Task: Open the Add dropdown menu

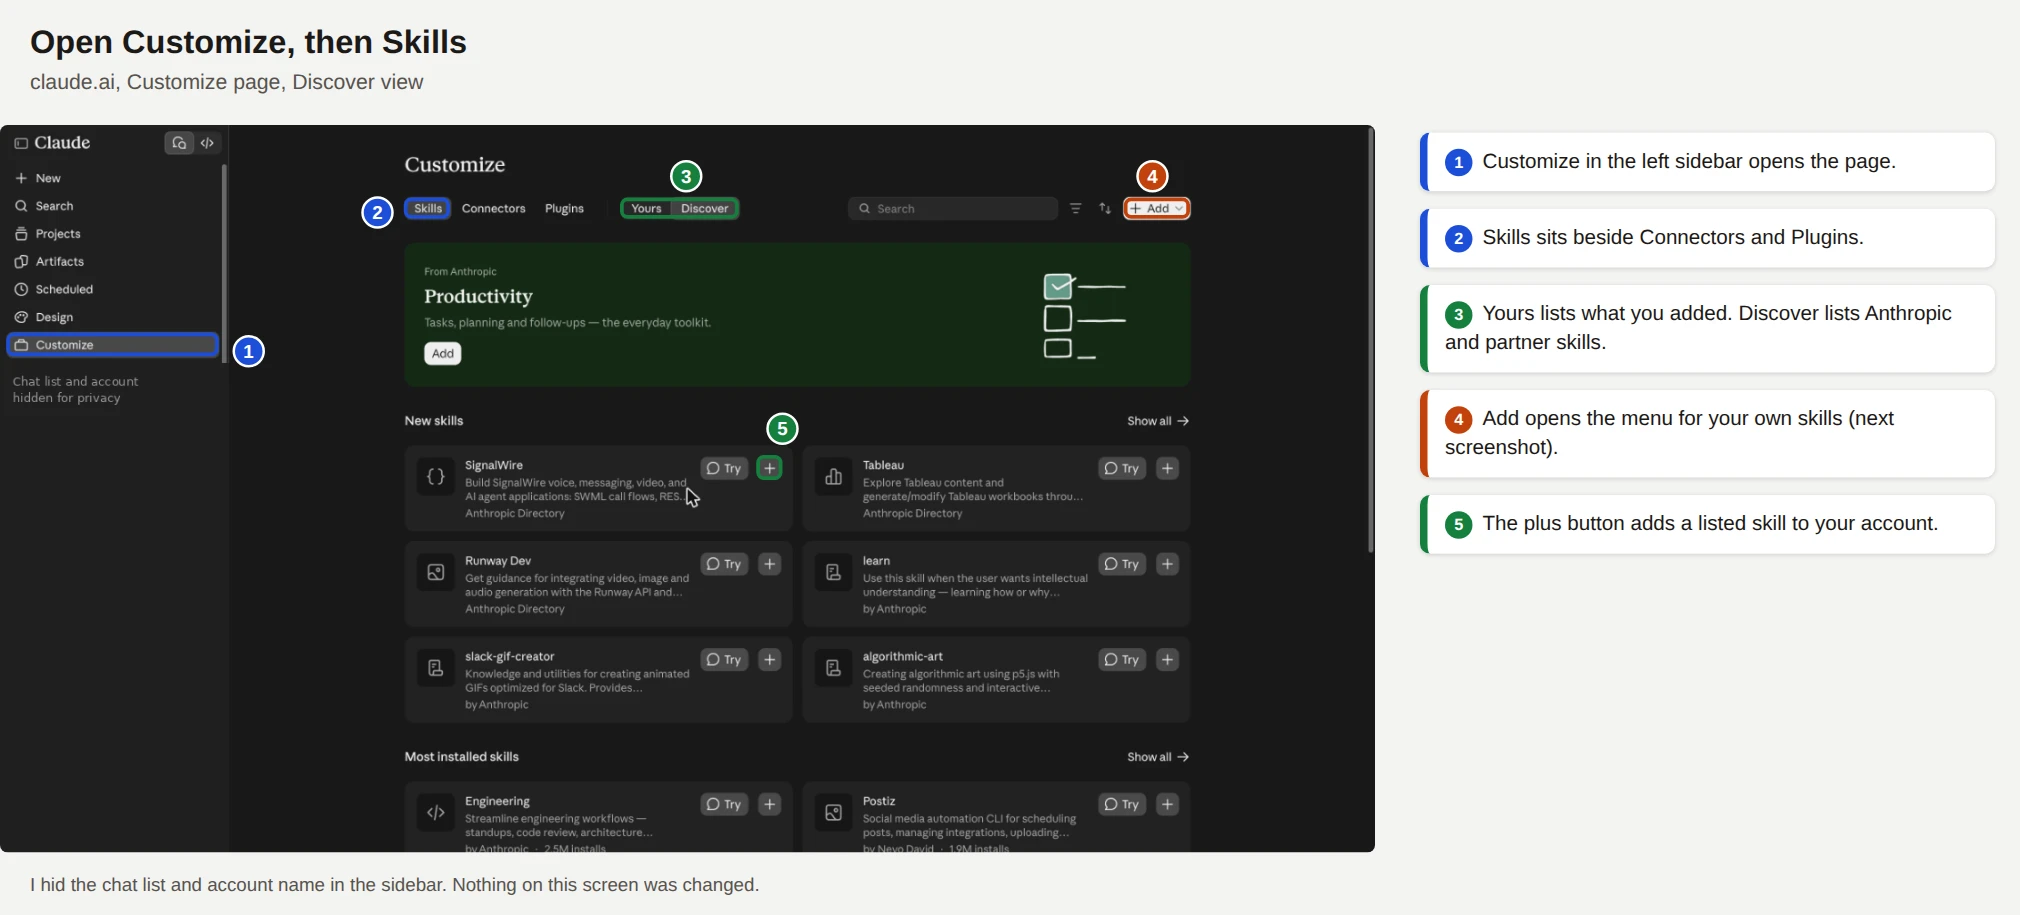Action: point(1157,208)
